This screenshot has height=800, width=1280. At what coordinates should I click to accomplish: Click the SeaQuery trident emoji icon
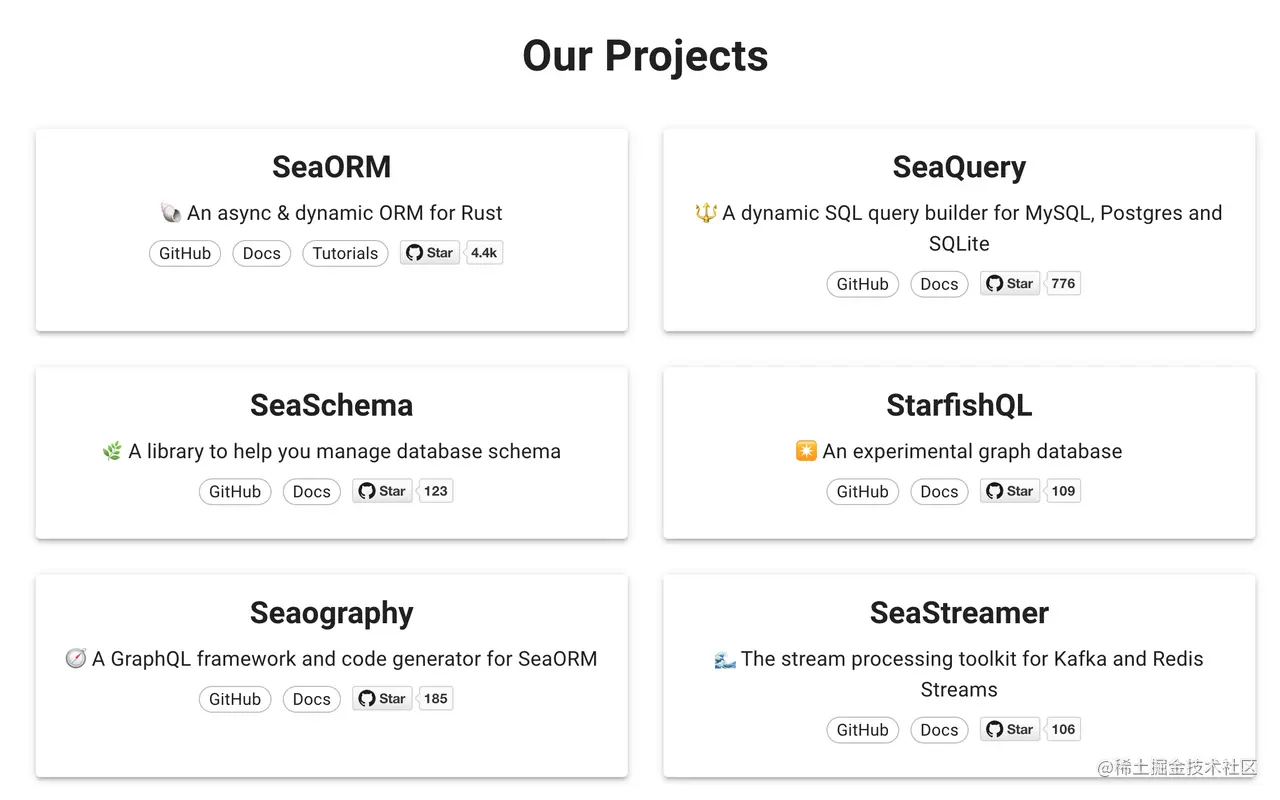(x=706, y=213)
